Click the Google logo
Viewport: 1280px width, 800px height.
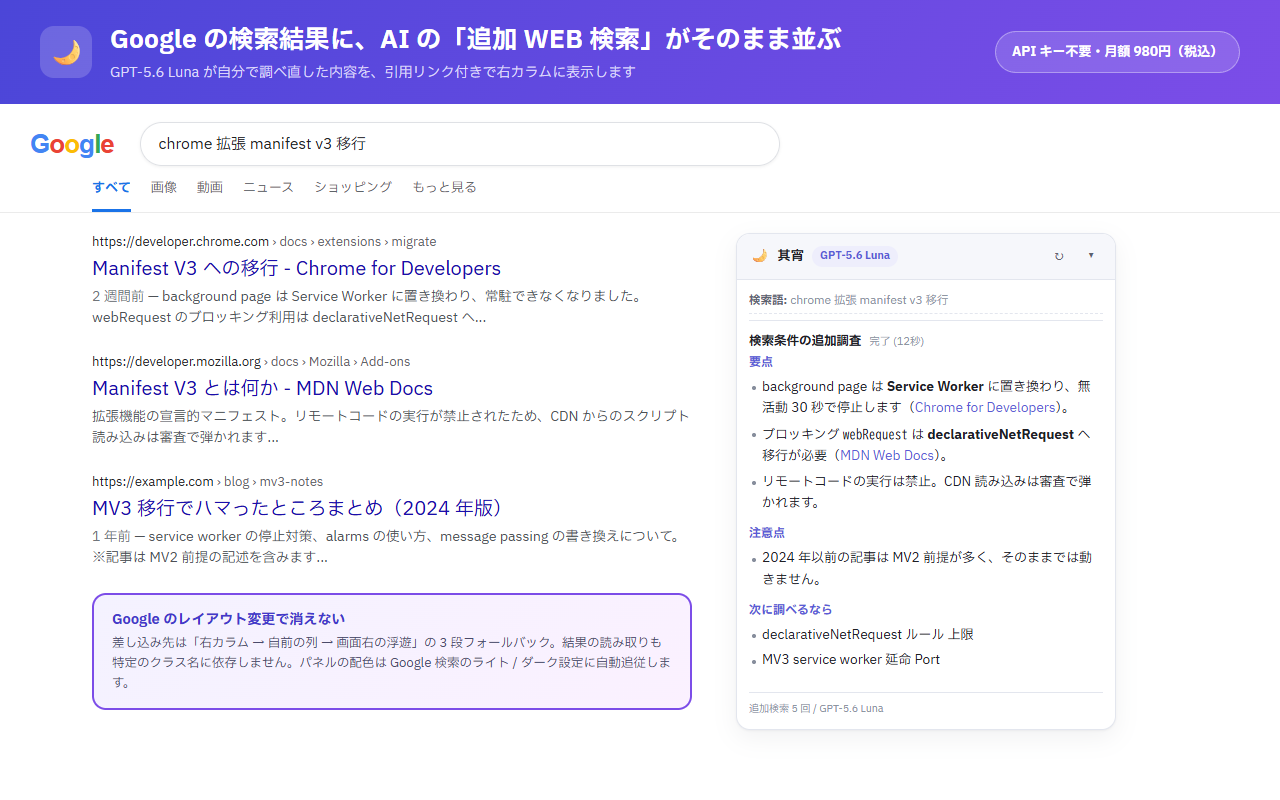point(72,144)
